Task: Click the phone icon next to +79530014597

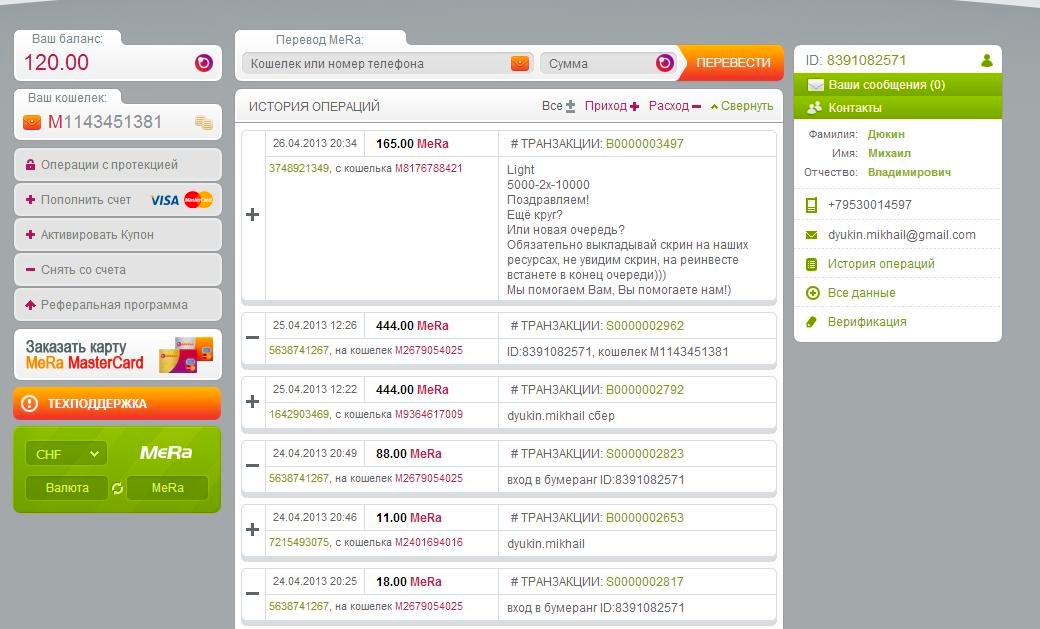Action: (811, 205)
